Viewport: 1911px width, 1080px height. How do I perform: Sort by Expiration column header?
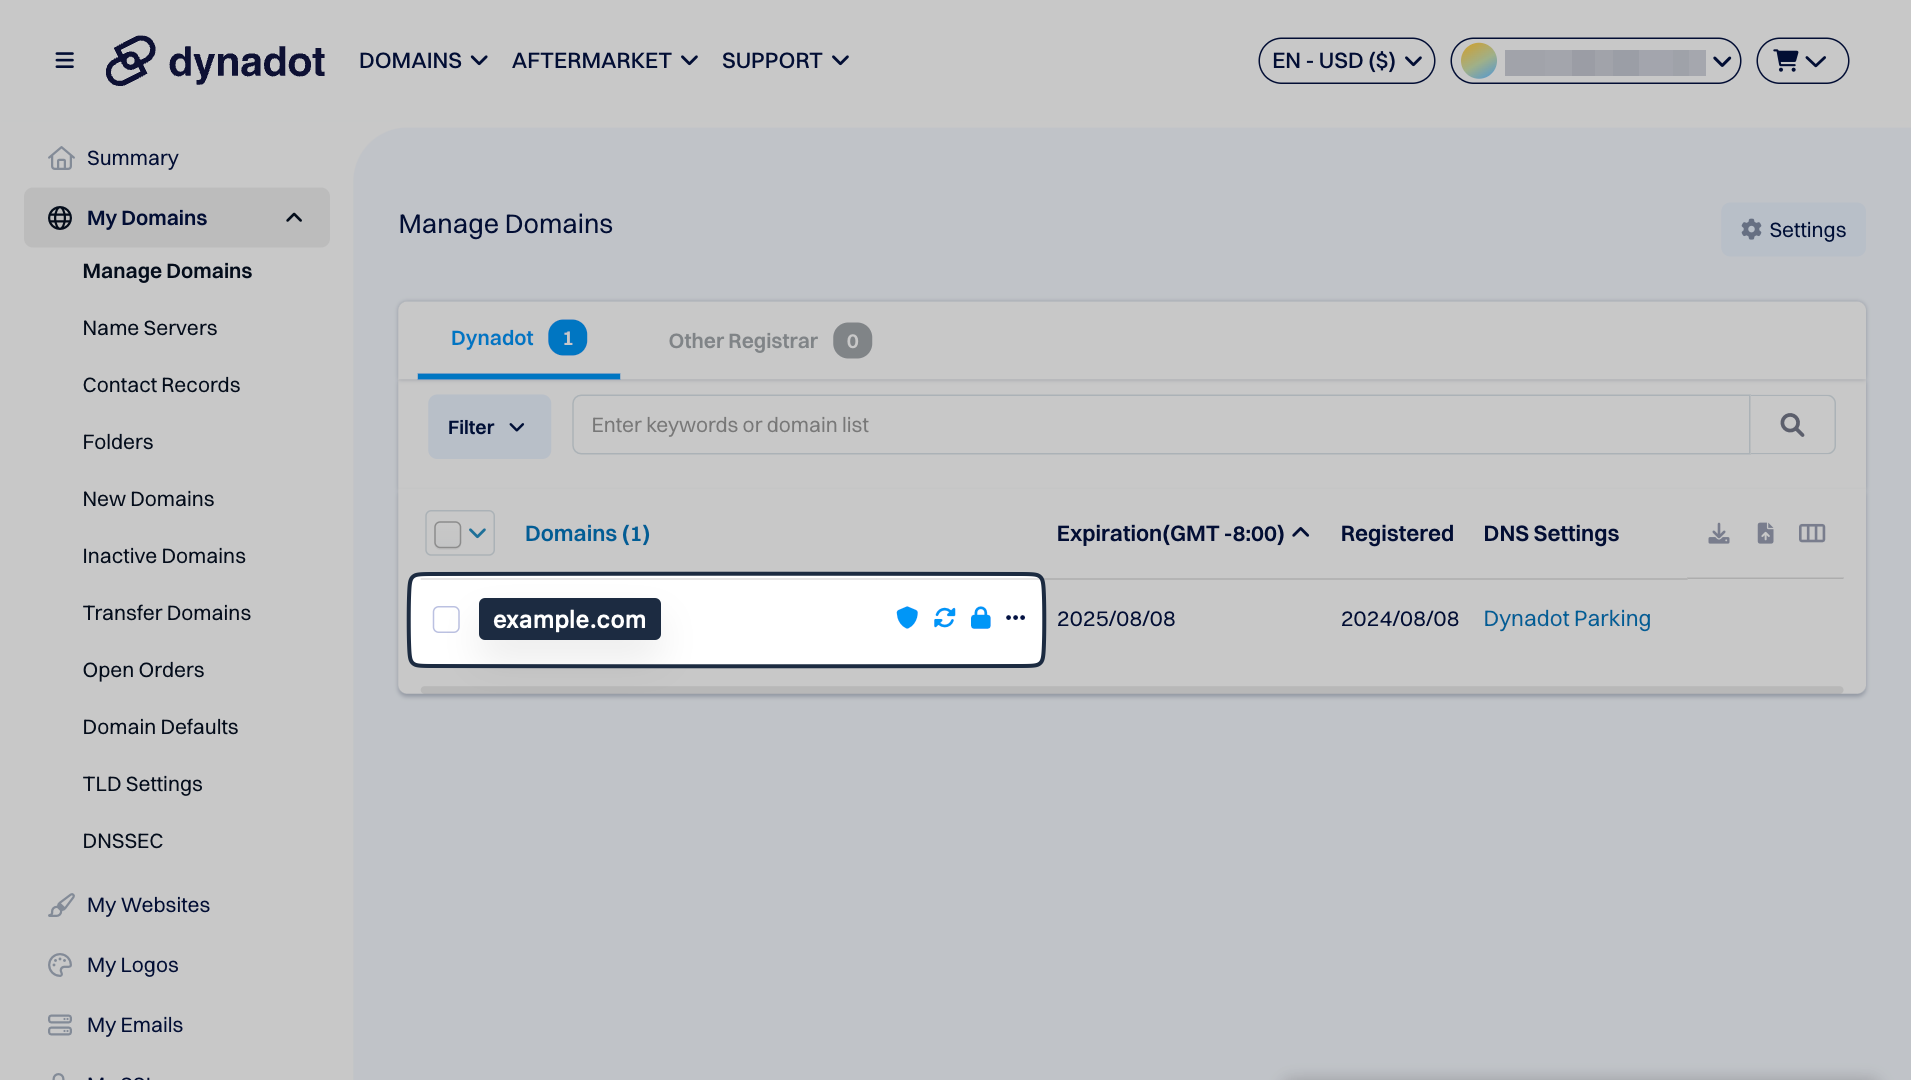tap(1183, 534)
